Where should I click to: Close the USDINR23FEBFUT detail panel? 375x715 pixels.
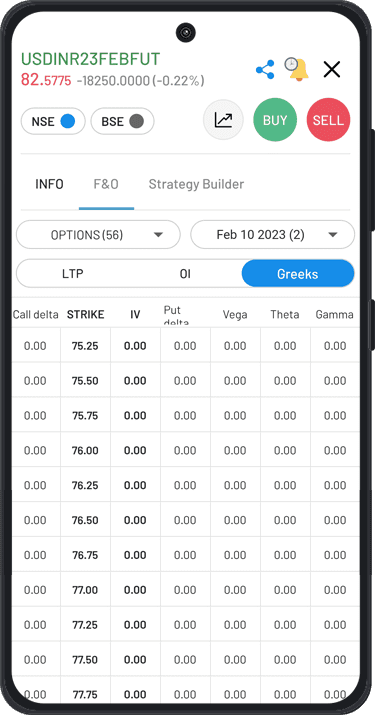(332, 69)
